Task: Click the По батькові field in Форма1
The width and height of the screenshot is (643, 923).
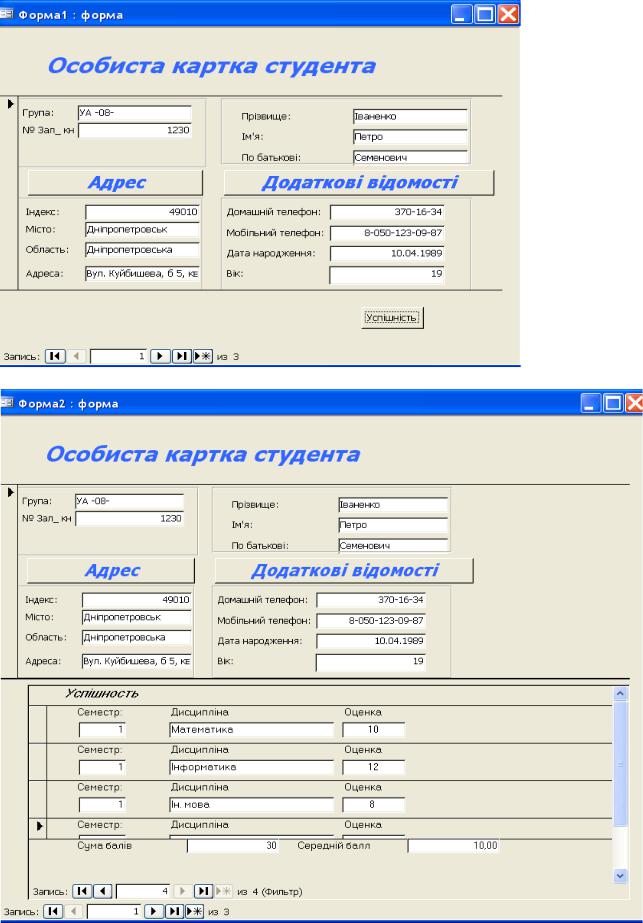Action: click(410, 157)
